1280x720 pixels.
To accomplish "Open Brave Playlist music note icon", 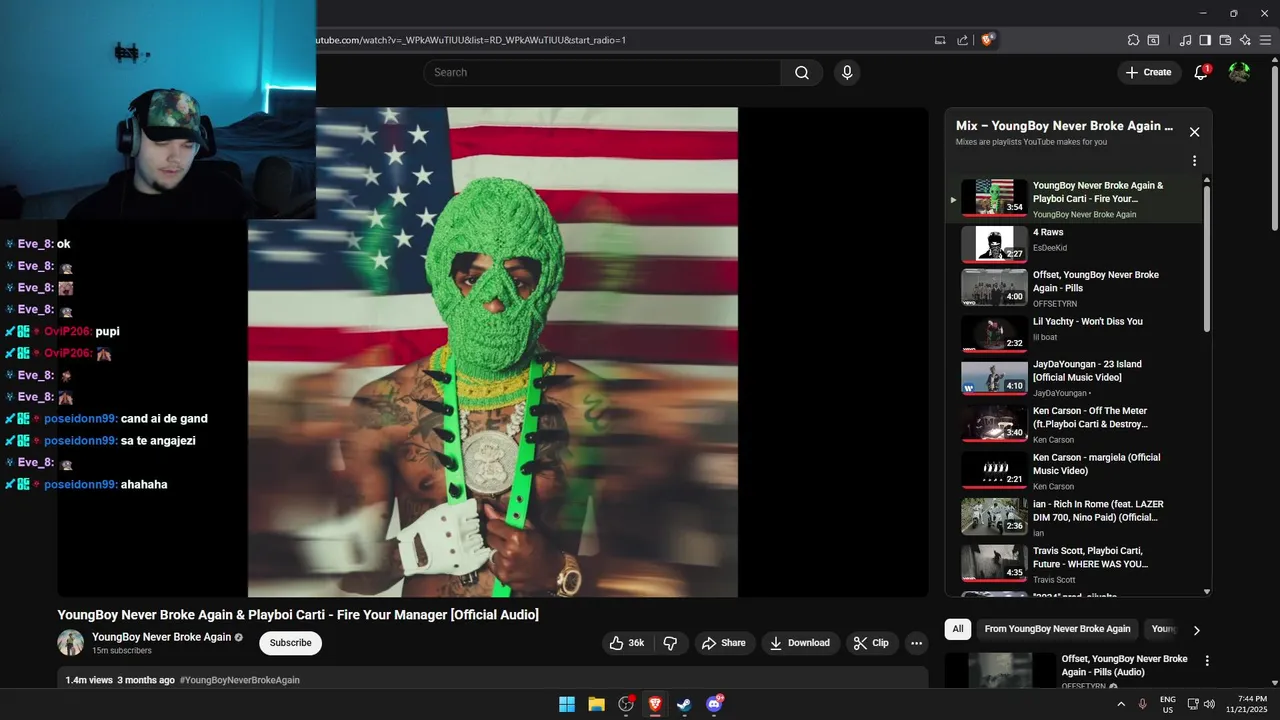I will tap(1185, 40).
